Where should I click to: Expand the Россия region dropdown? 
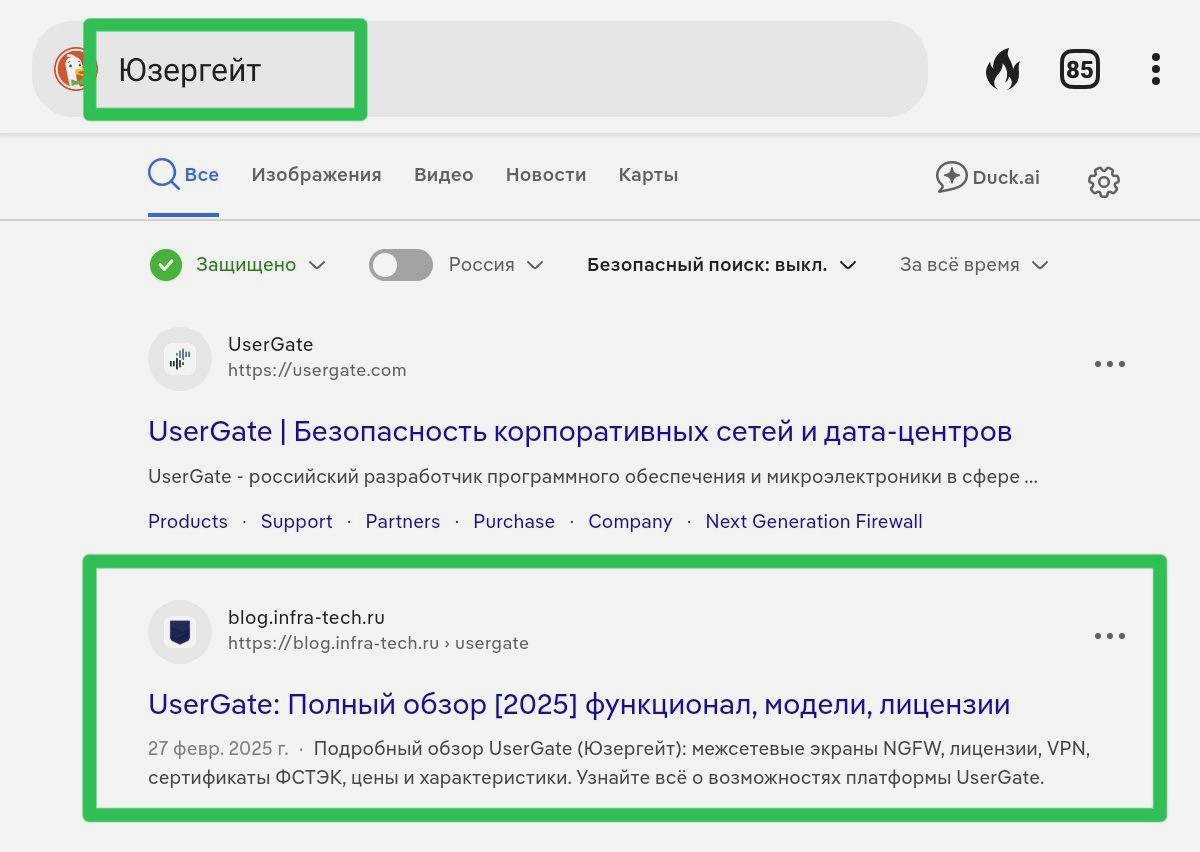pyautogui.click(x=496, y=265)
